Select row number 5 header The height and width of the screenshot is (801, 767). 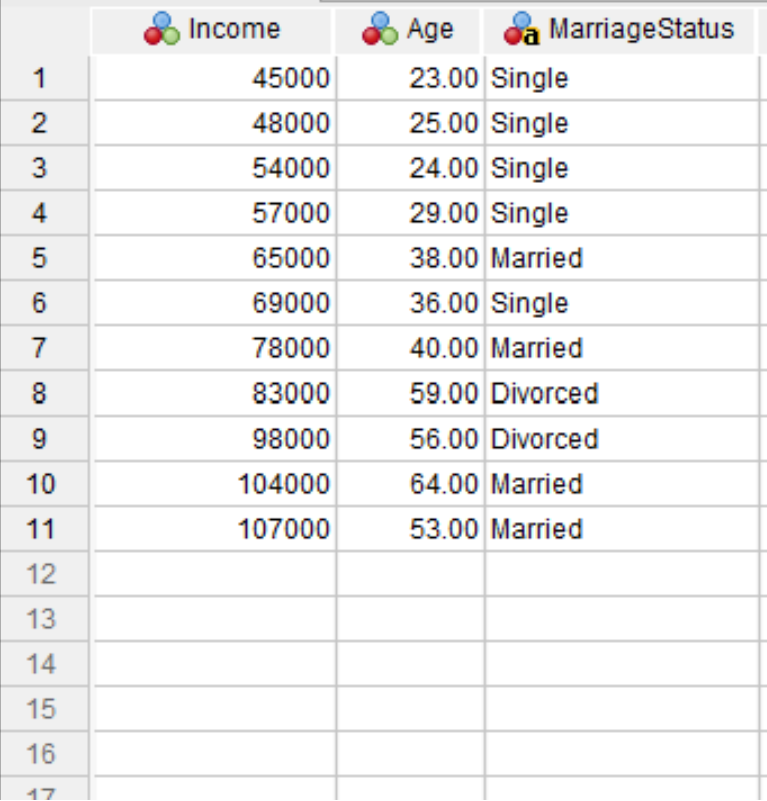[x=44, y=257]
